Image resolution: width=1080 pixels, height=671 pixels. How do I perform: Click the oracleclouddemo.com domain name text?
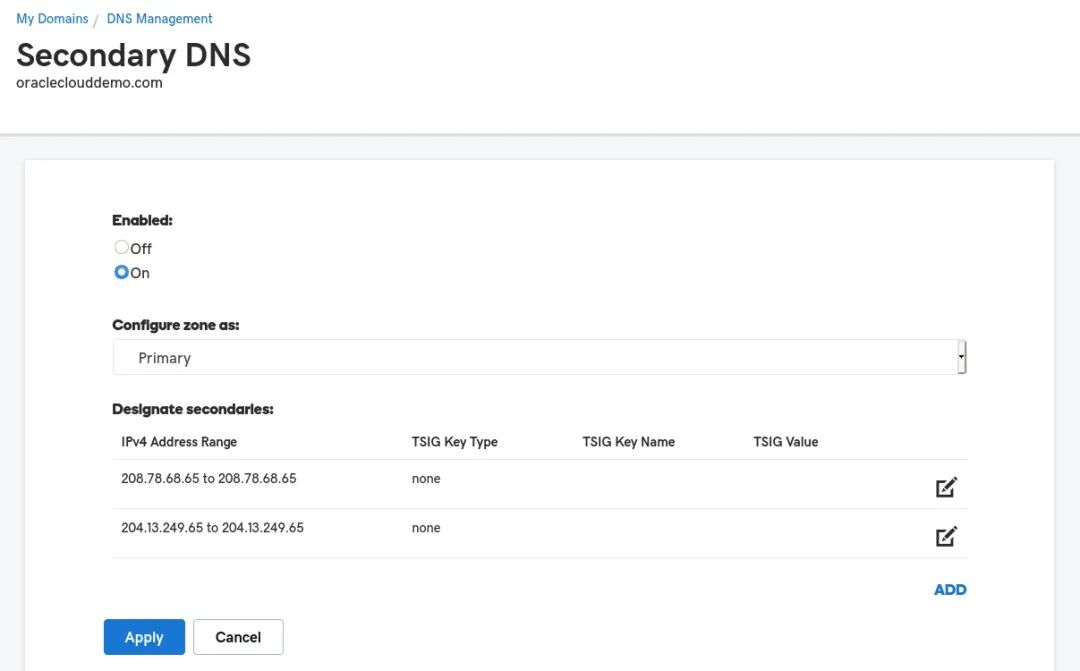(89, 83)
